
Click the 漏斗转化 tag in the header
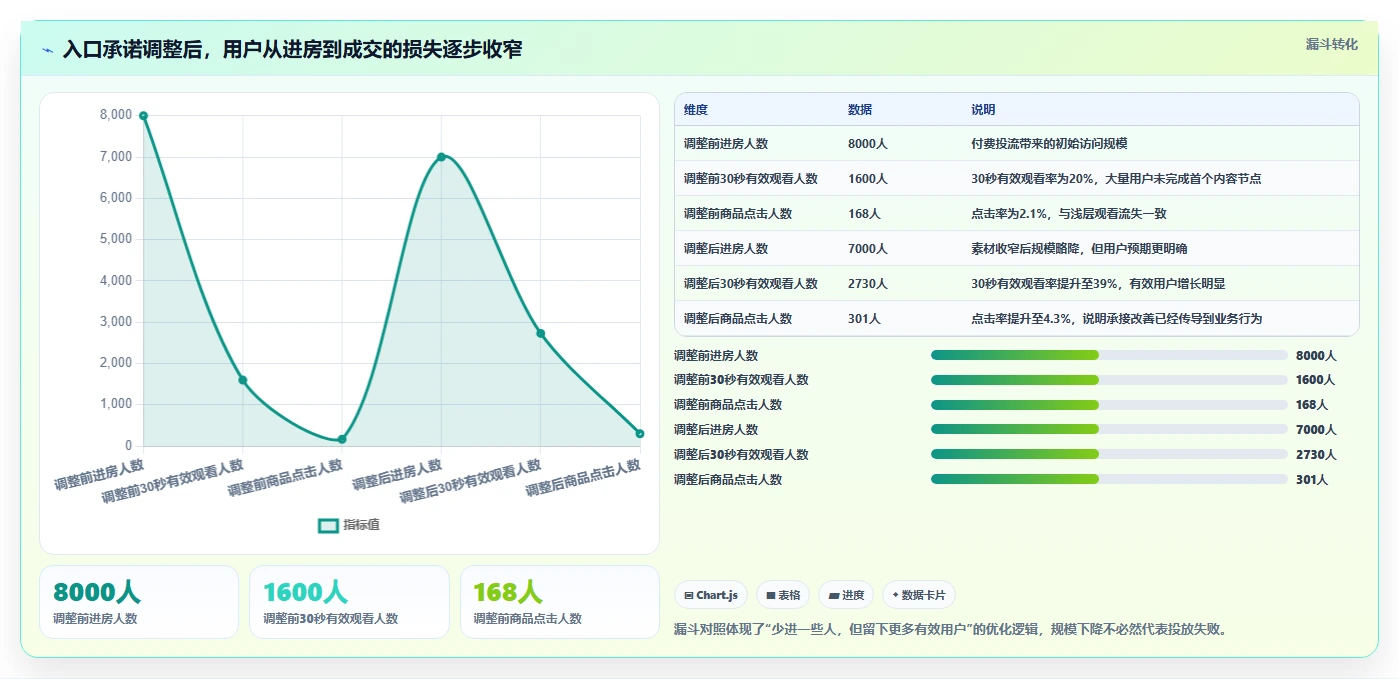1331,45
